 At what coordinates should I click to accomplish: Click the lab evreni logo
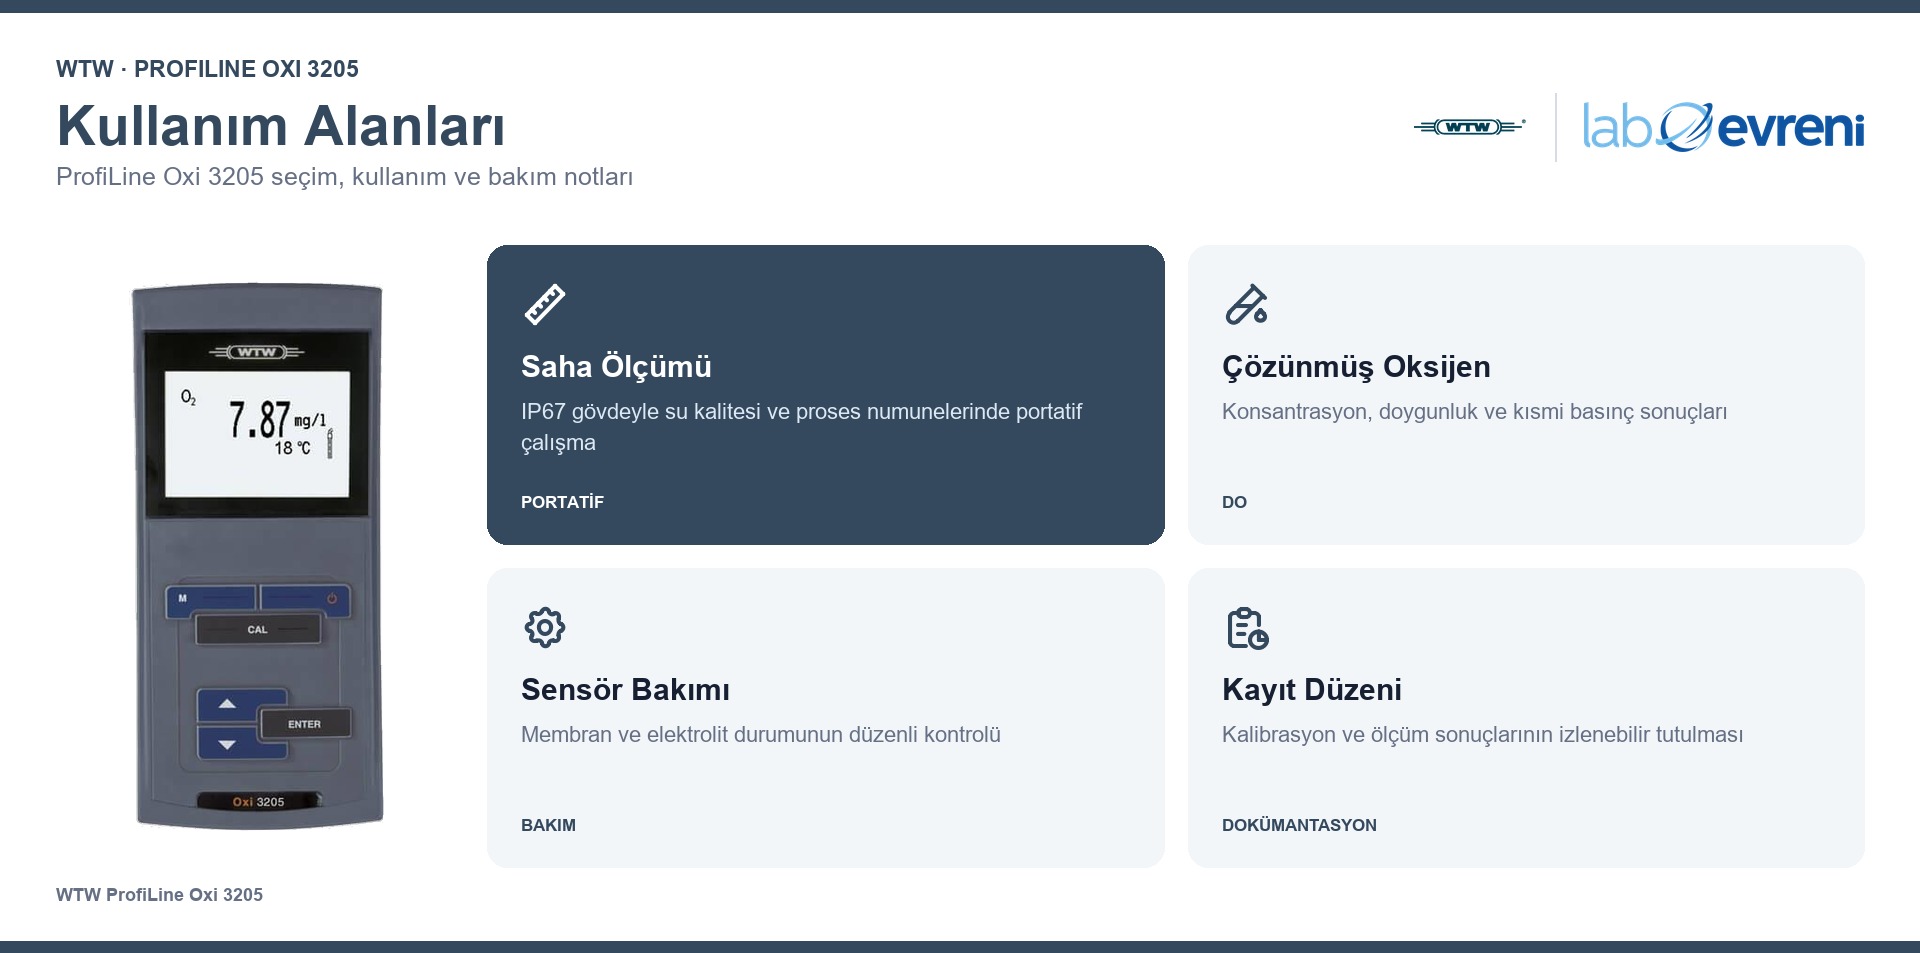coord(1723,127)
